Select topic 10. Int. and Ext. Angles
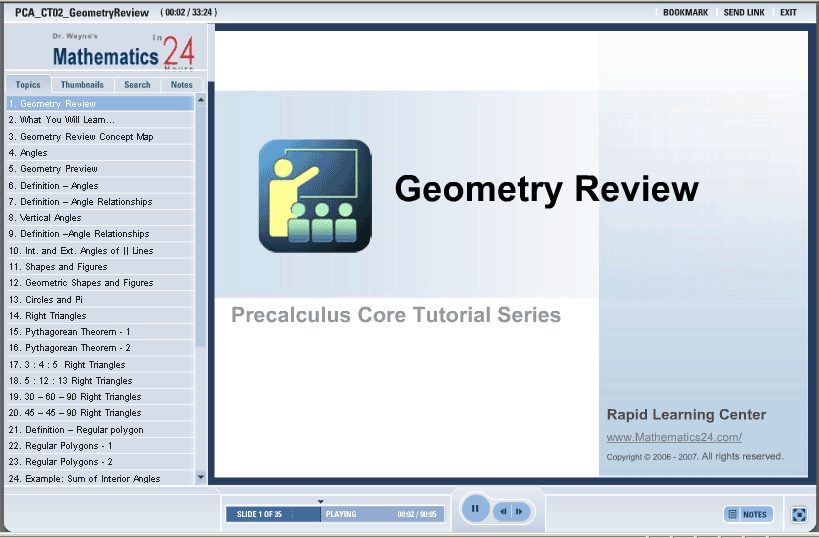The width and height of the screenshot is (819, 538). [x=100, y=251]
